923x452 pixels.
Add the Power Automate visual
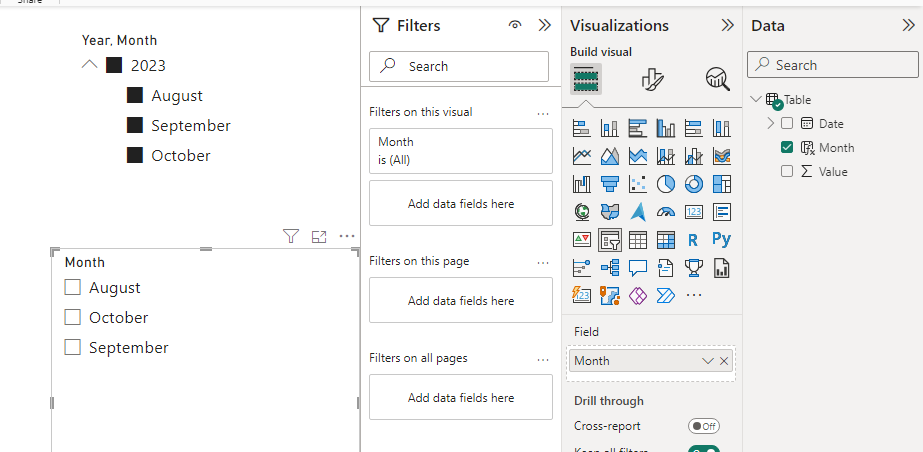[x=666, y=295]
